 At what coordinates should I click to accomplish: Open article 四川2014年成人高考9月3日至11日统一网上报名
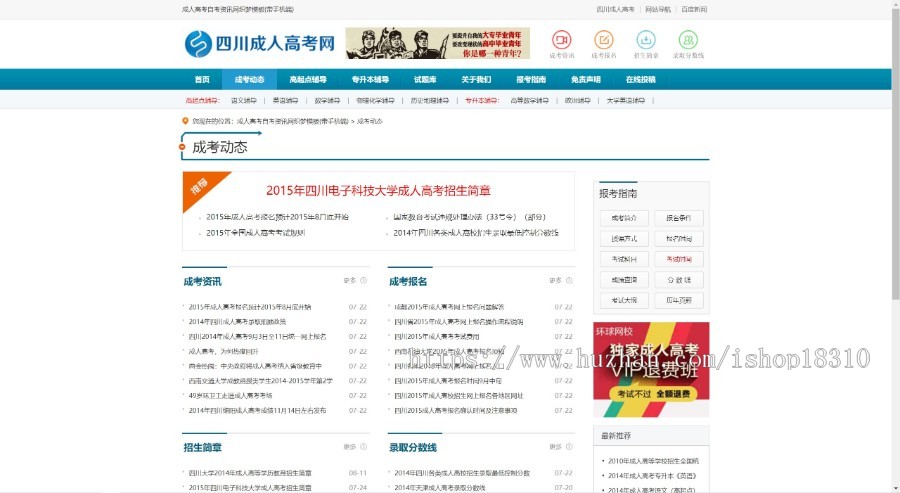257,336
